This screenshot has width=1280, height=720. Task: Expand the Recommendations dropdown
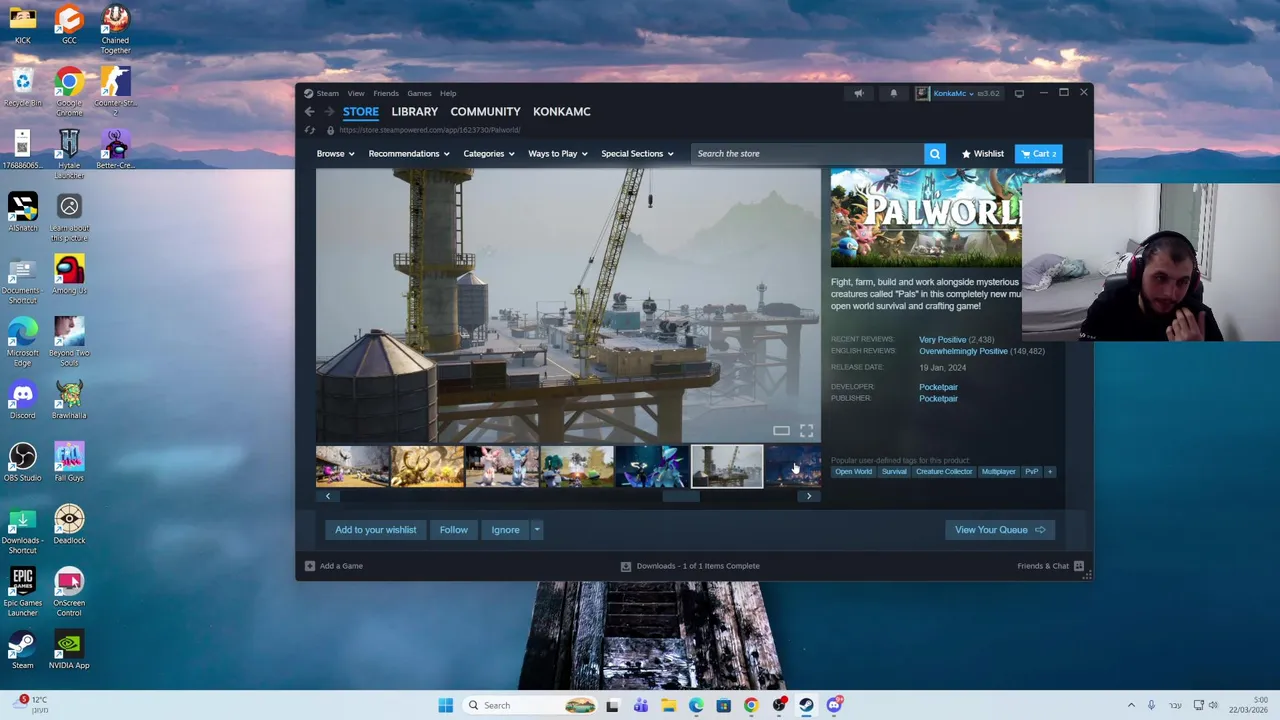(x=409, y=154)
